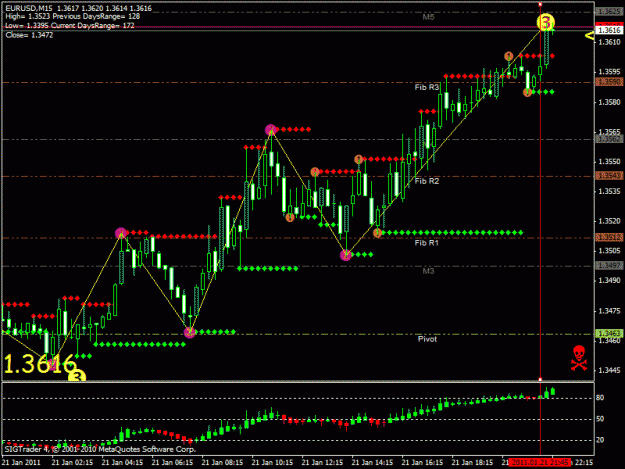Click the 21 Jan 08:15 time axis label
Screen dimensions: 625x469
(x=222, y=462)
